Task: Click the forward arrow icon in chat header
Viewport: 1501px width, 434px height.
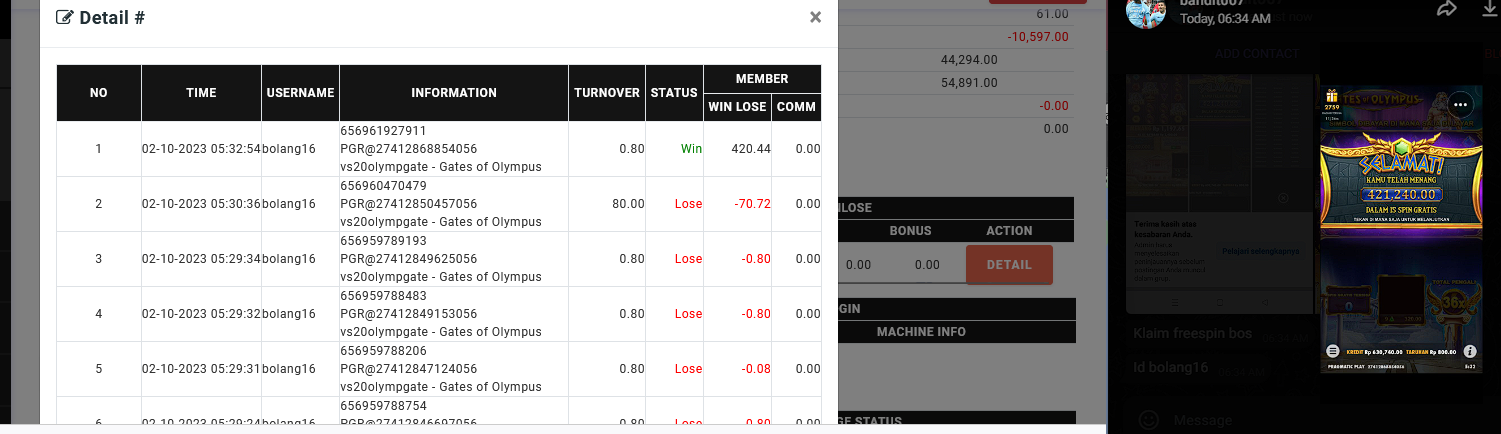Action: point(1447,9)
